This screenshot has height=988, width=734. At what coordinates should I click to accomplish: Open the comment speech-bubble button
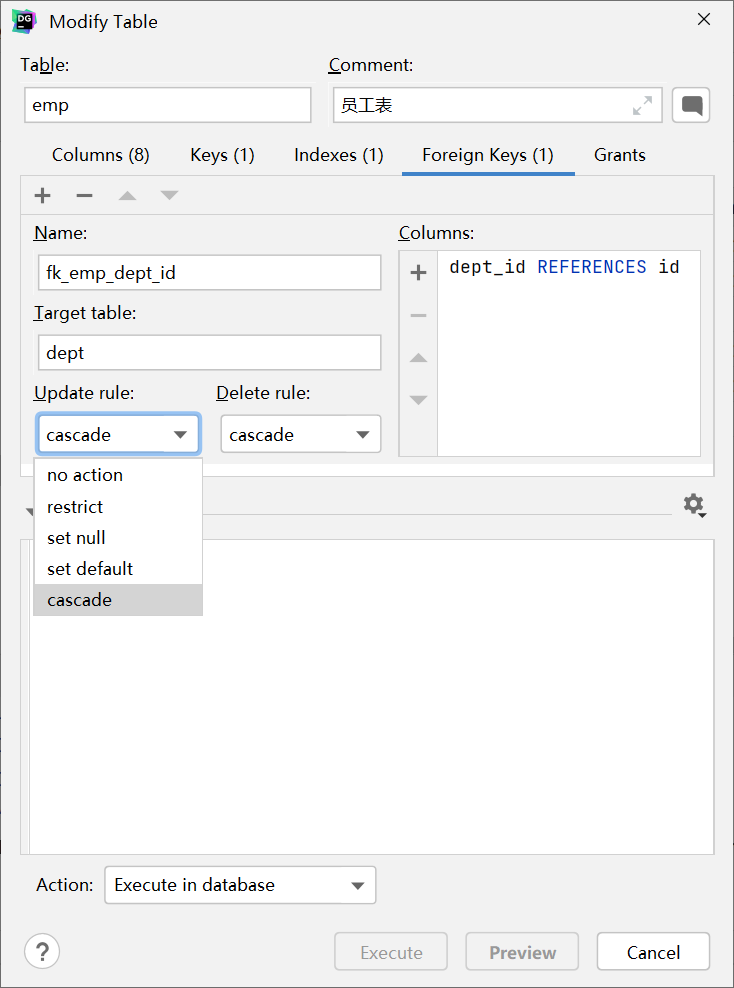point(691,105)
